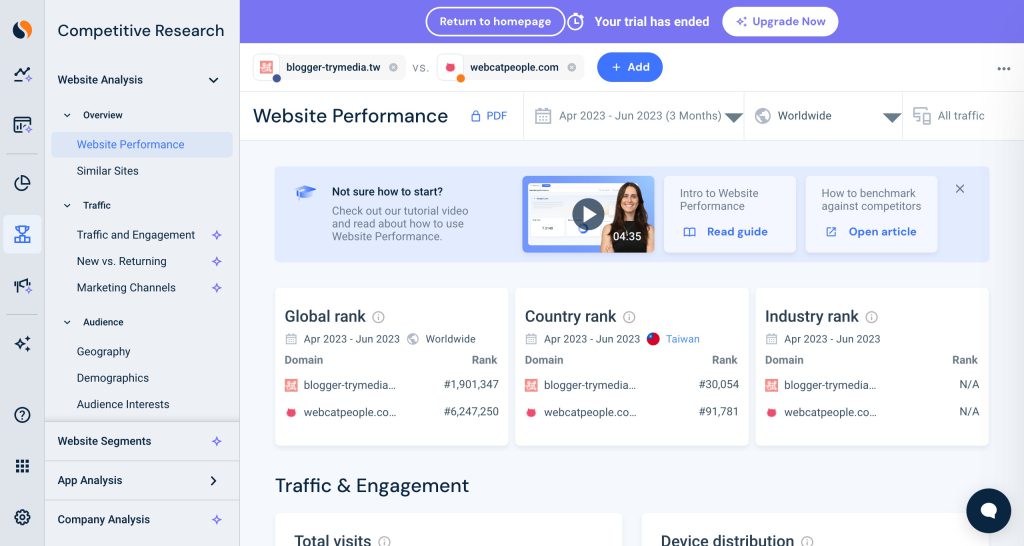Image resolution: width=1024 pixels, height=546 pixels.
Task: Open the three-dot more options menu
Action: 1004,69
